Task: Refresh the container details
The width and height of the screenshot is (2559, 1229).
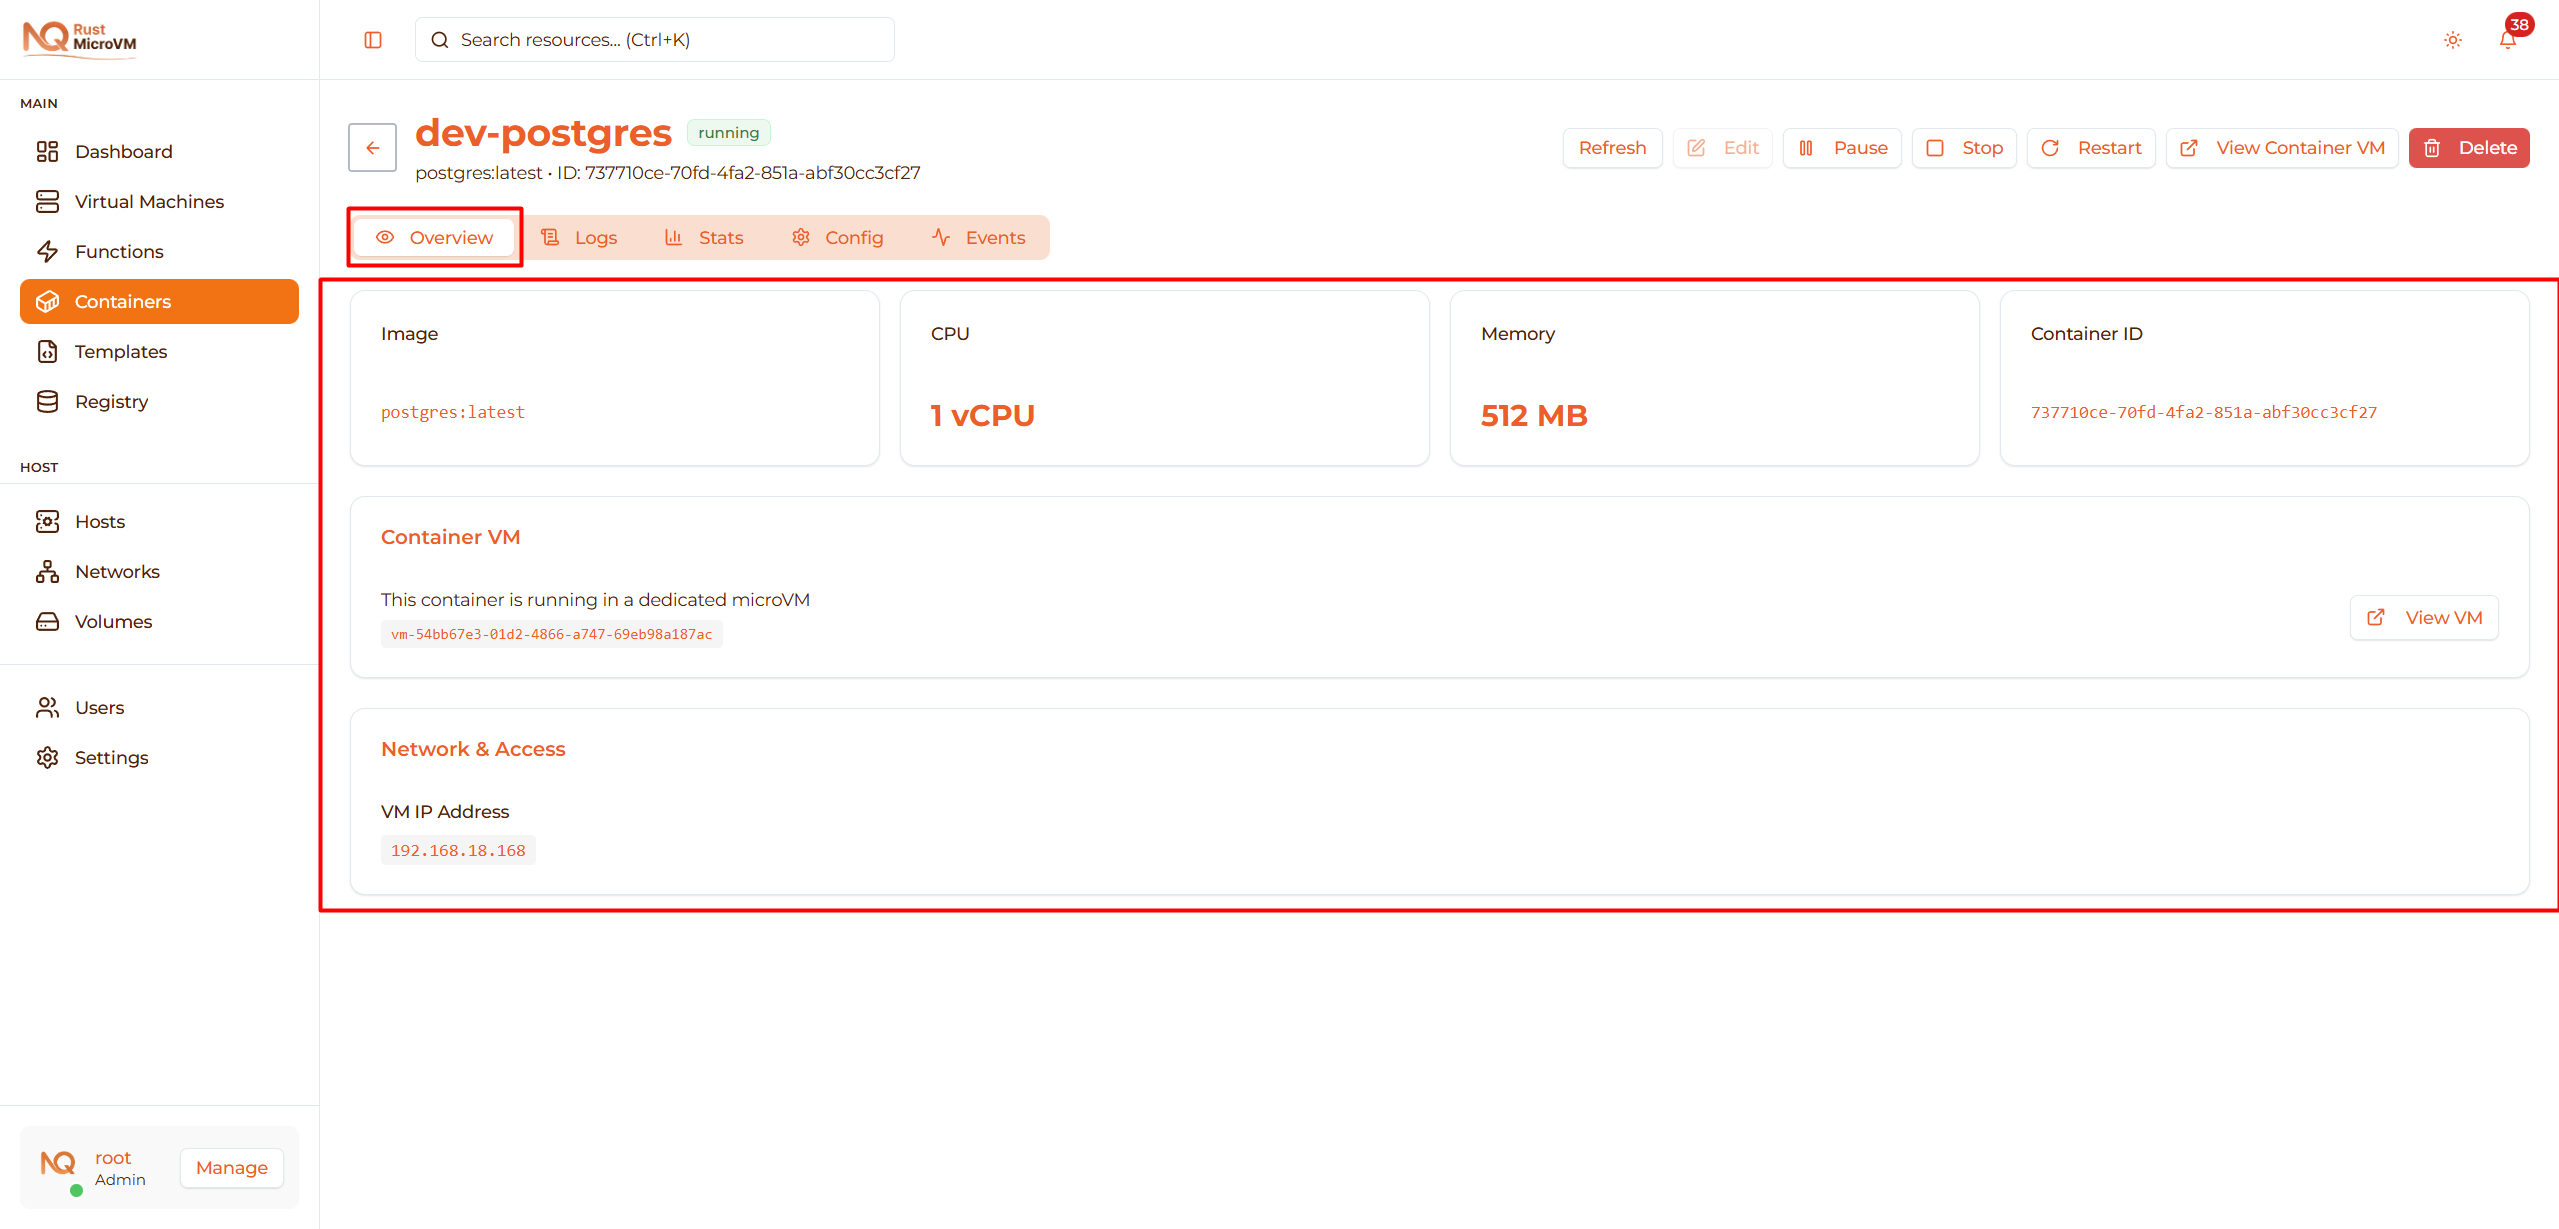Action: (x=1612, y=147)
